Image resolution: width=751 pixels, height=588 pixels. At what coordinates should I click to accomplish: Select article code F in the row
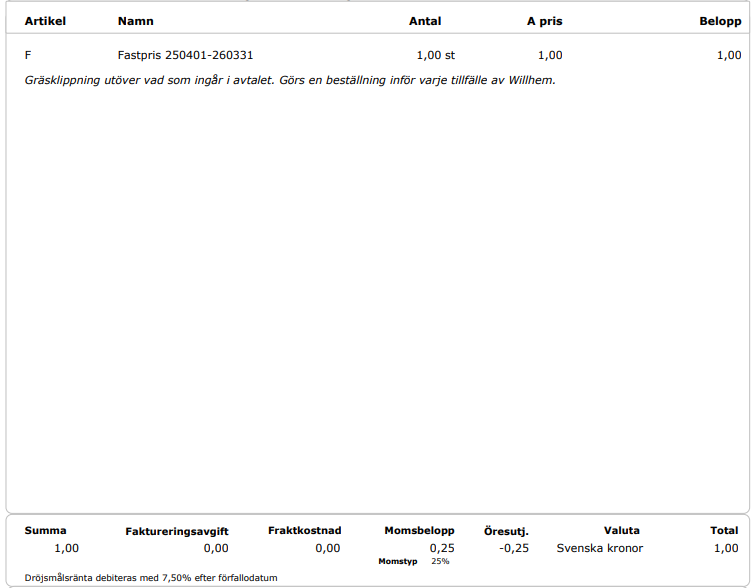click(x=28, y=55)
